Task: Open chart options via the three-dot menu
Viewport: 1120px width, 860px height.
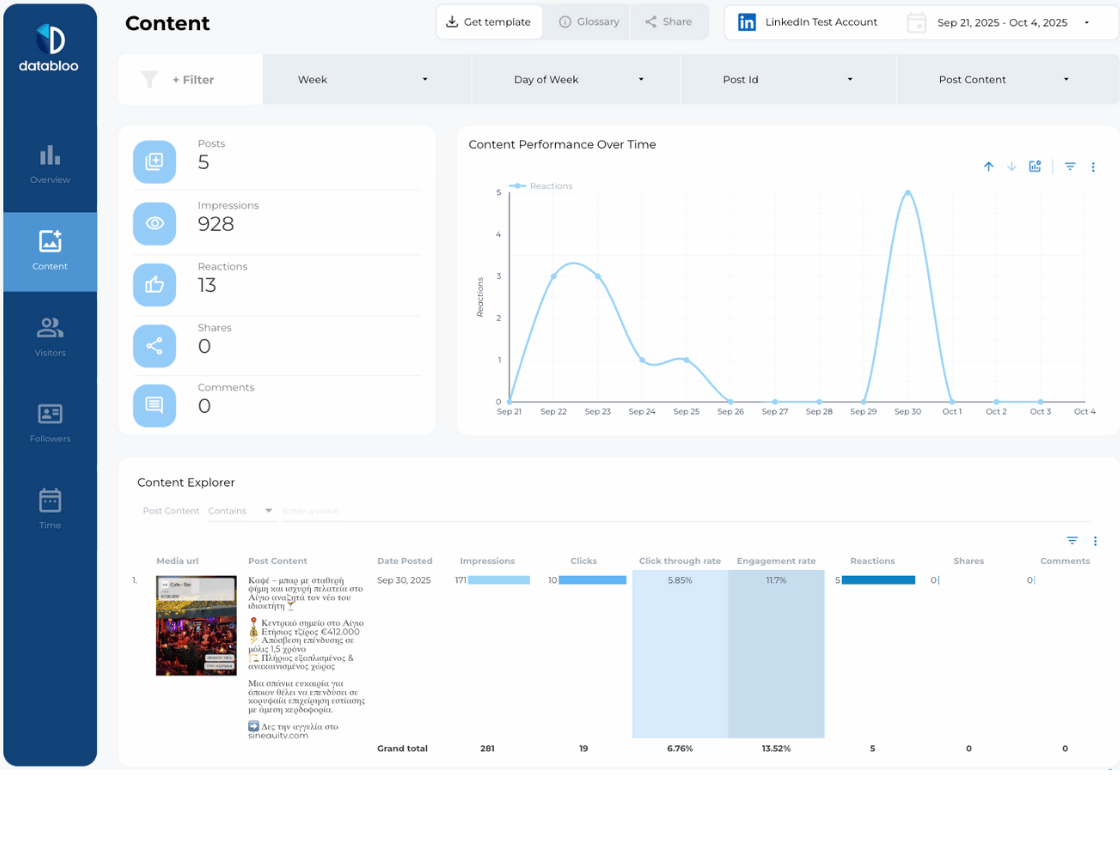Action: (1093, 166)
